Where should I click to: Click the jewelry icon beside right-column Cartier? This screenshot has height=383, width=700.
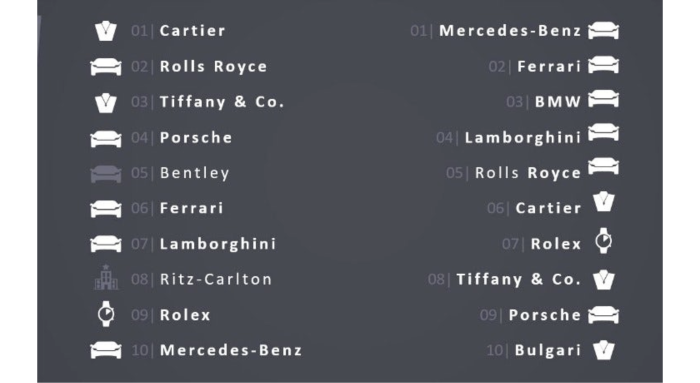coord(604,201)
